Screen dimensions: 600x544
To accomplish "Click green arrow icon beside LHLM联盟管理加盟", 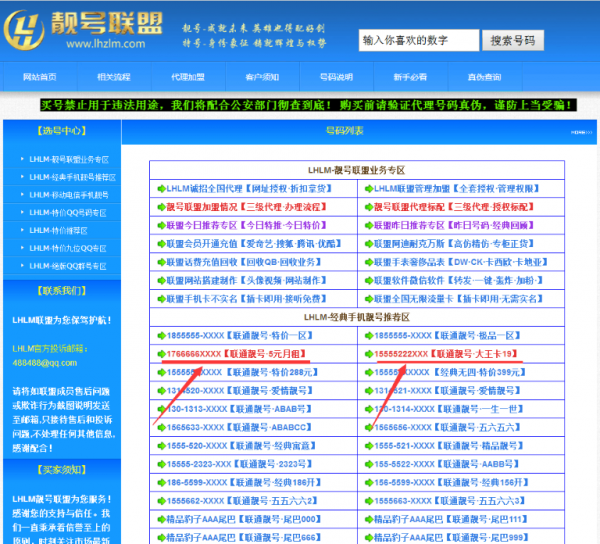I will [369, 189].
